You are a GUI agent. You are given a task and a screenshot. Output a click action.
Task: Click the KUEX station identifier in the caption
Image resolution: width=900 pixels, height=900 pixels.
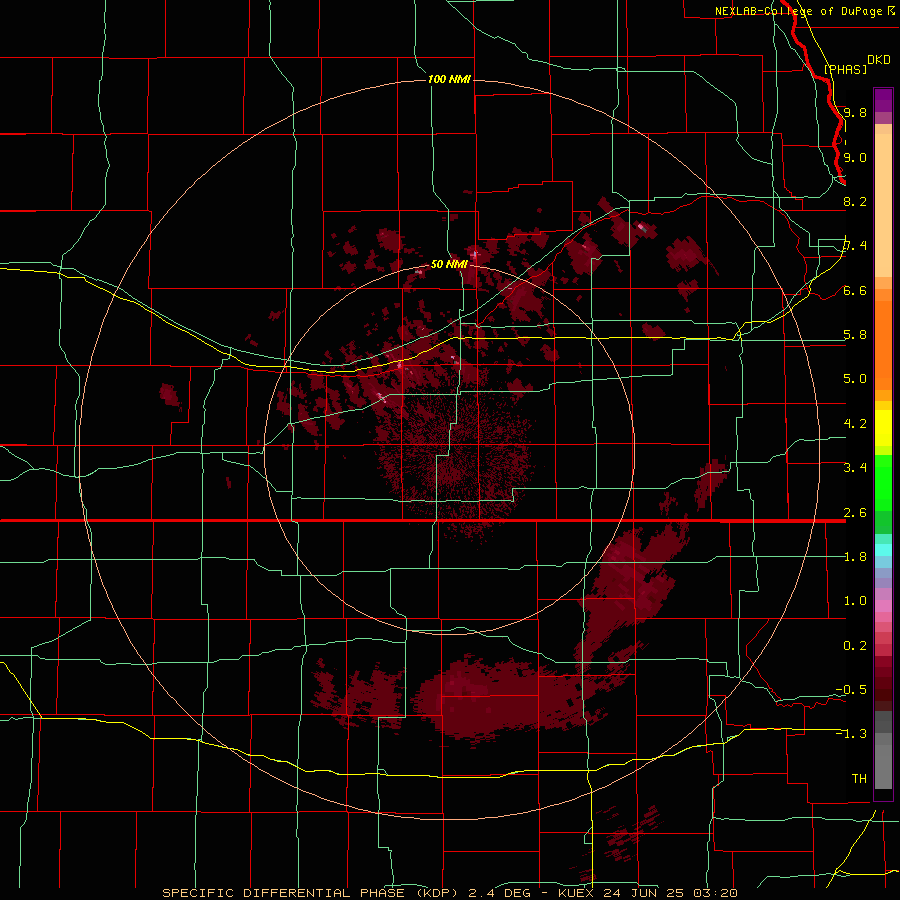click(x=575, y=893)
